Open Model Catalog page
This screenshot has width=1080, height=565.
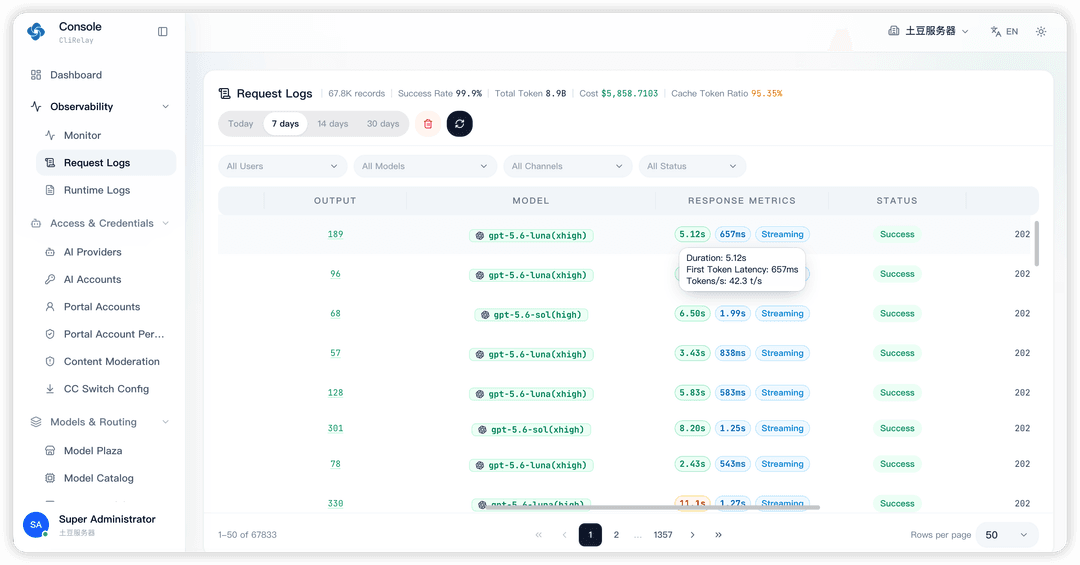click(x=98, y=479)
